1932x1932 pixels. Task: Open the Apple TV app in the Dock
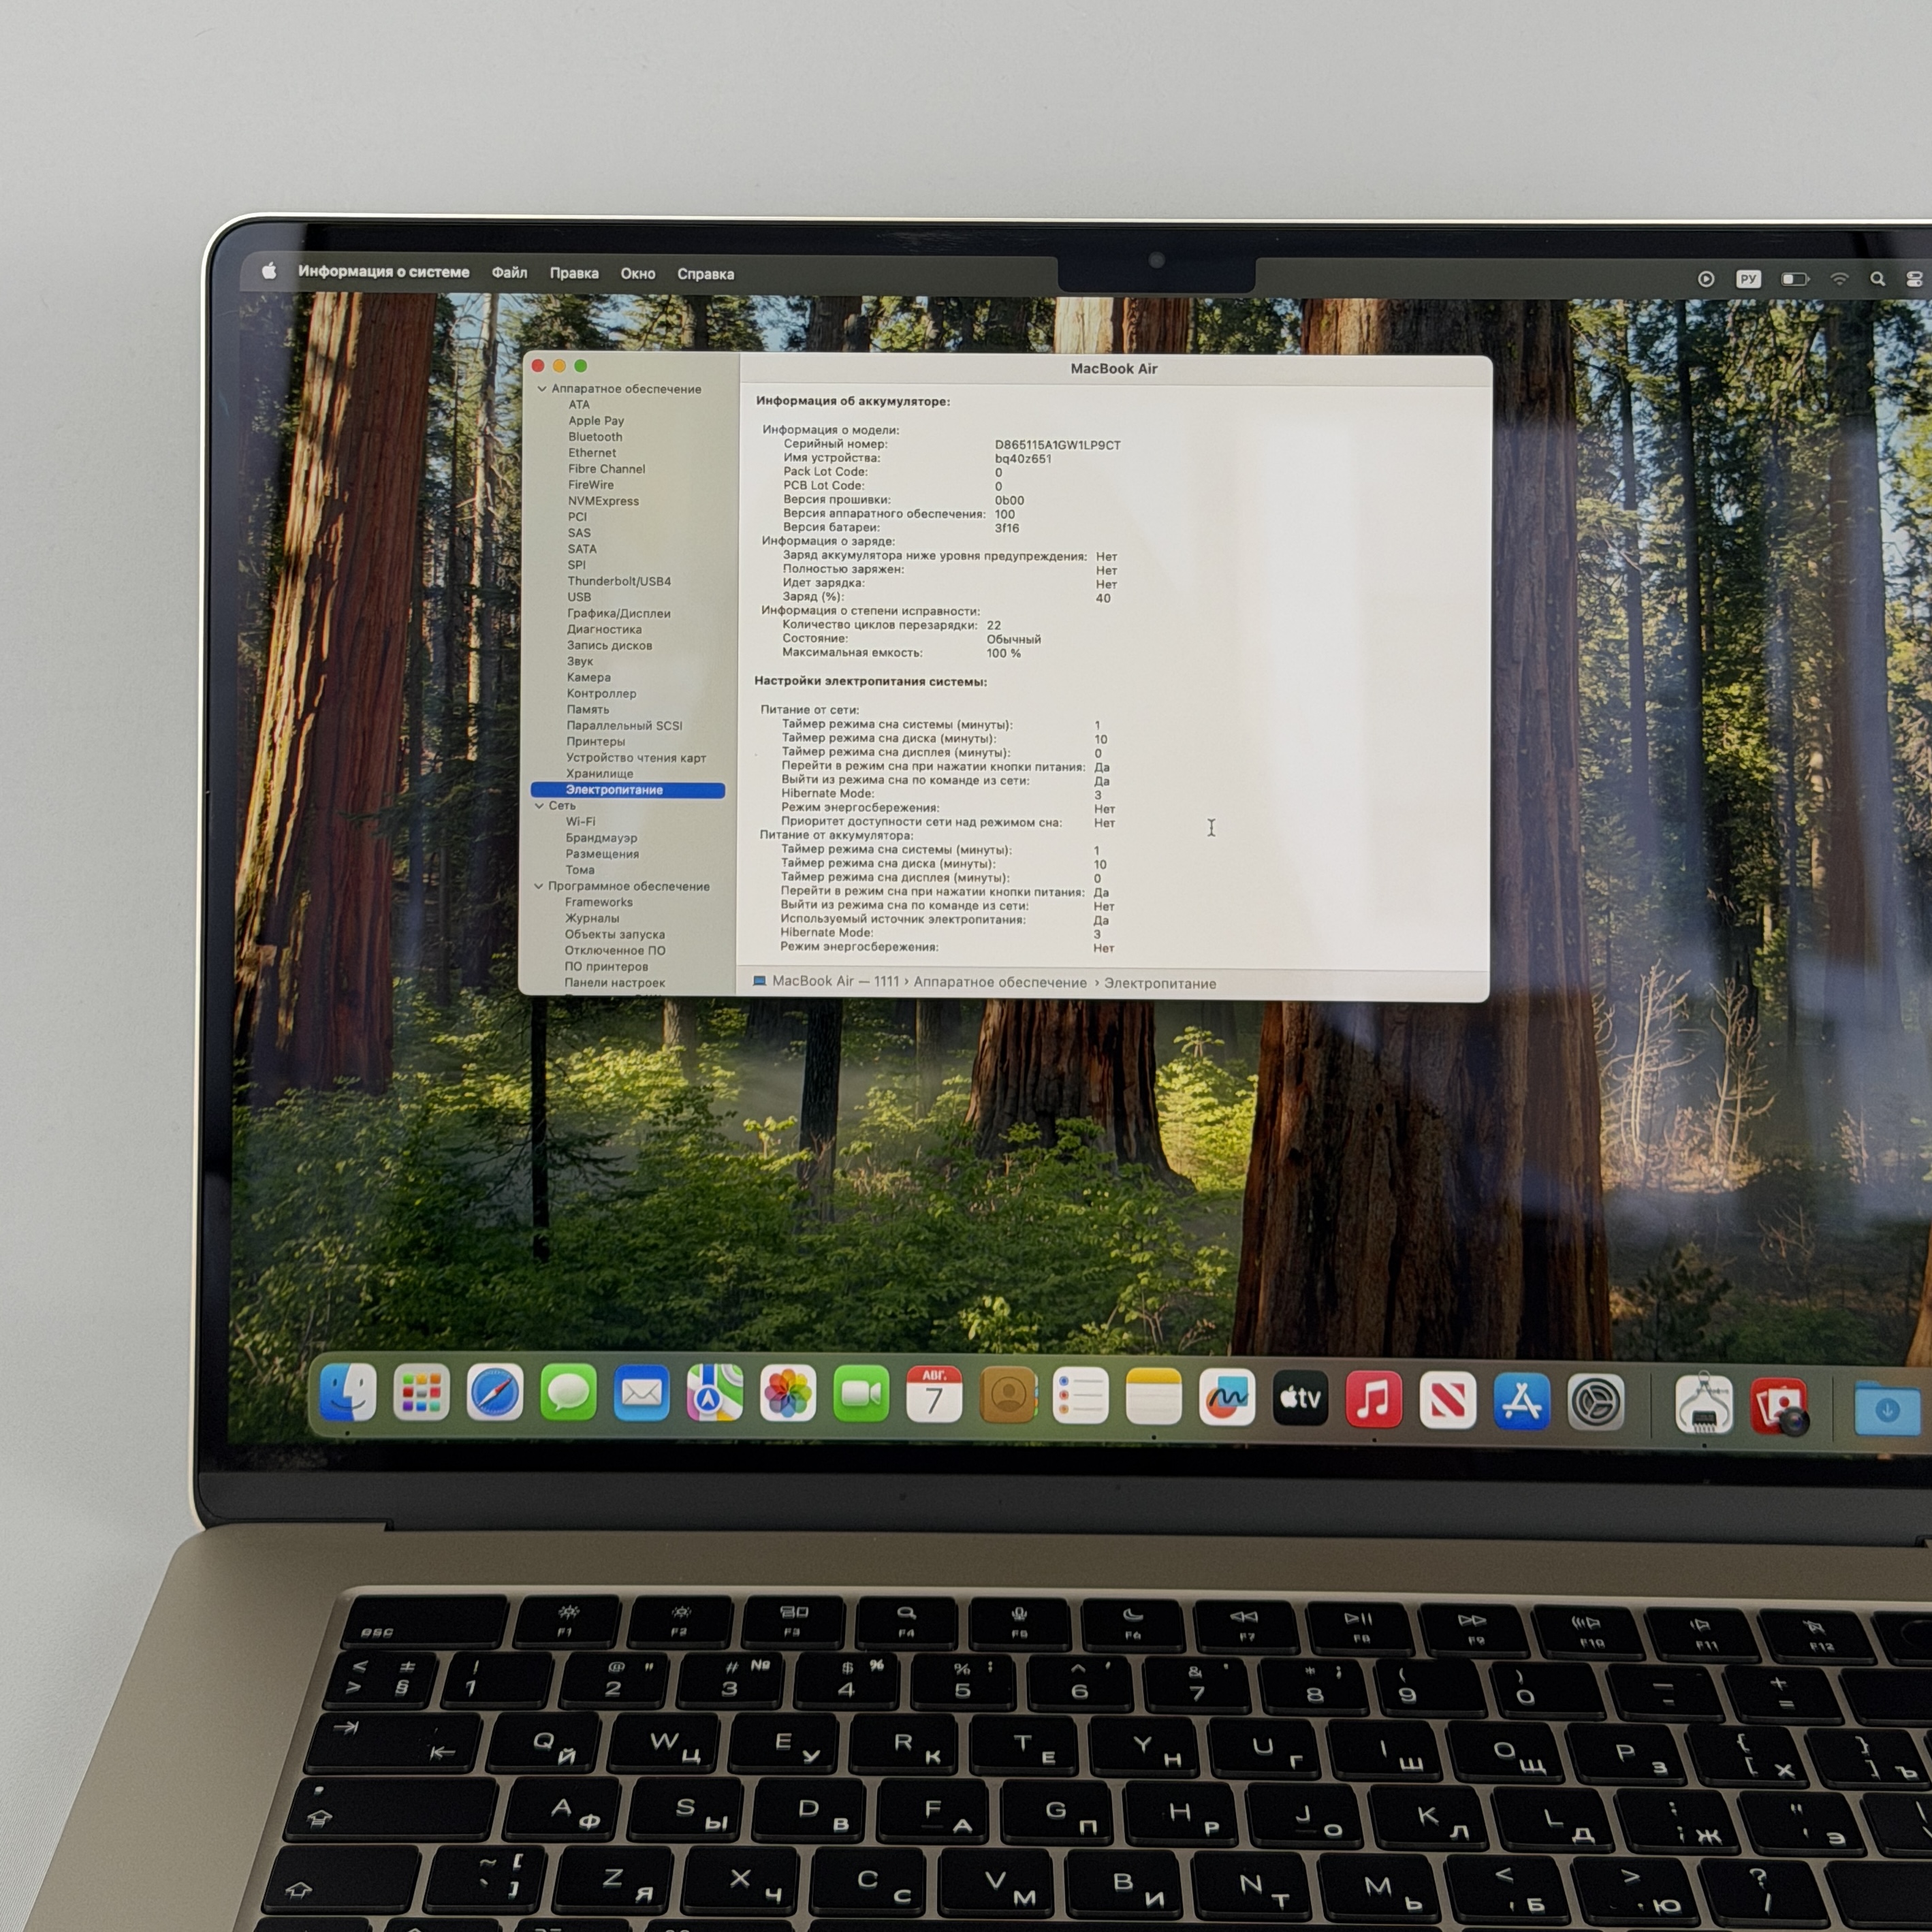click(1301, 1398)
